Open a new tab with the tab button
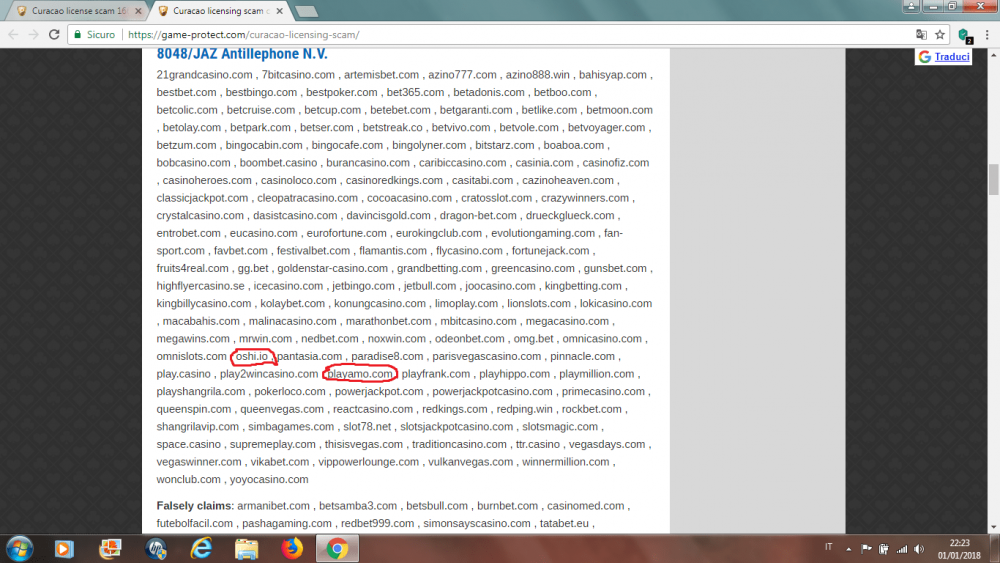 [x=307, y=11]
